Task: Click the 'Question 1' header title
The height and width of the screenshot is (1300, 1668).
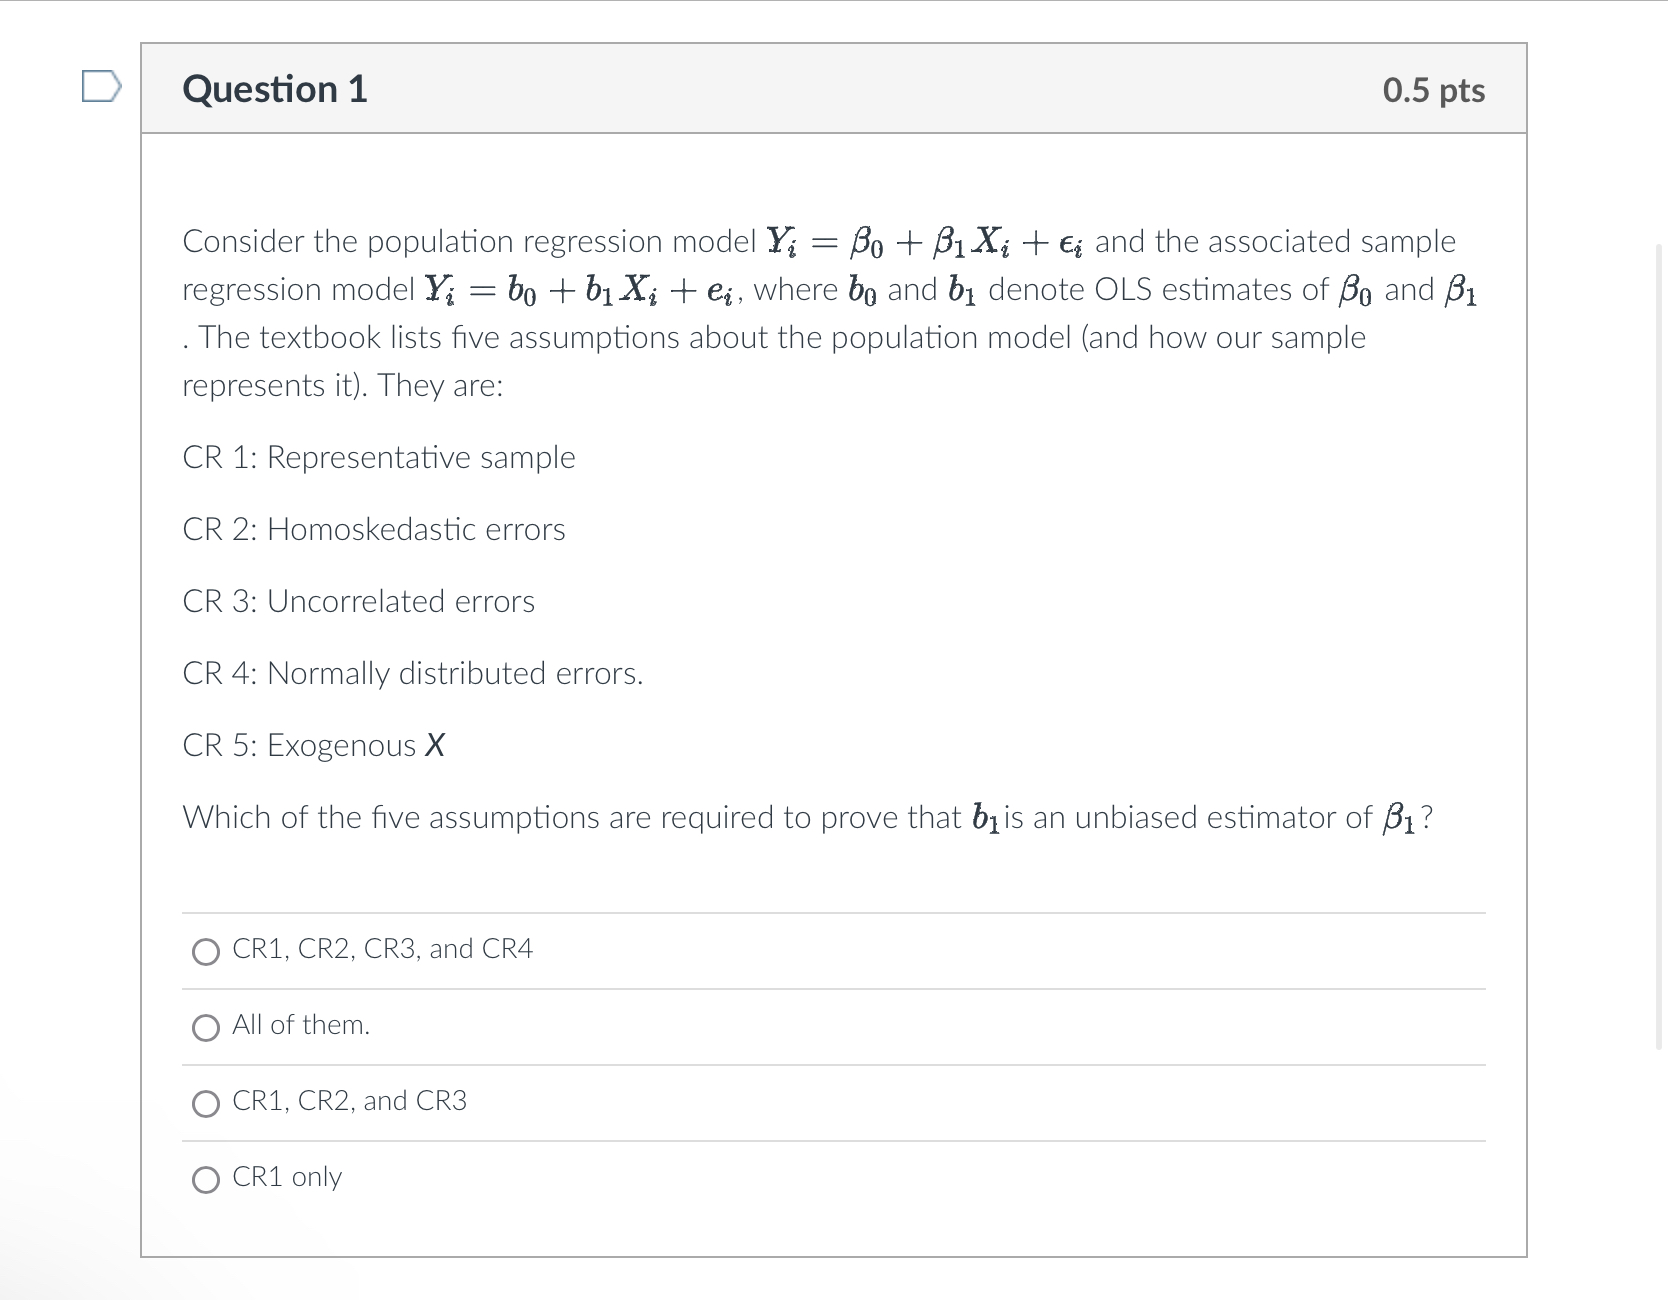Action: [275, 89]
